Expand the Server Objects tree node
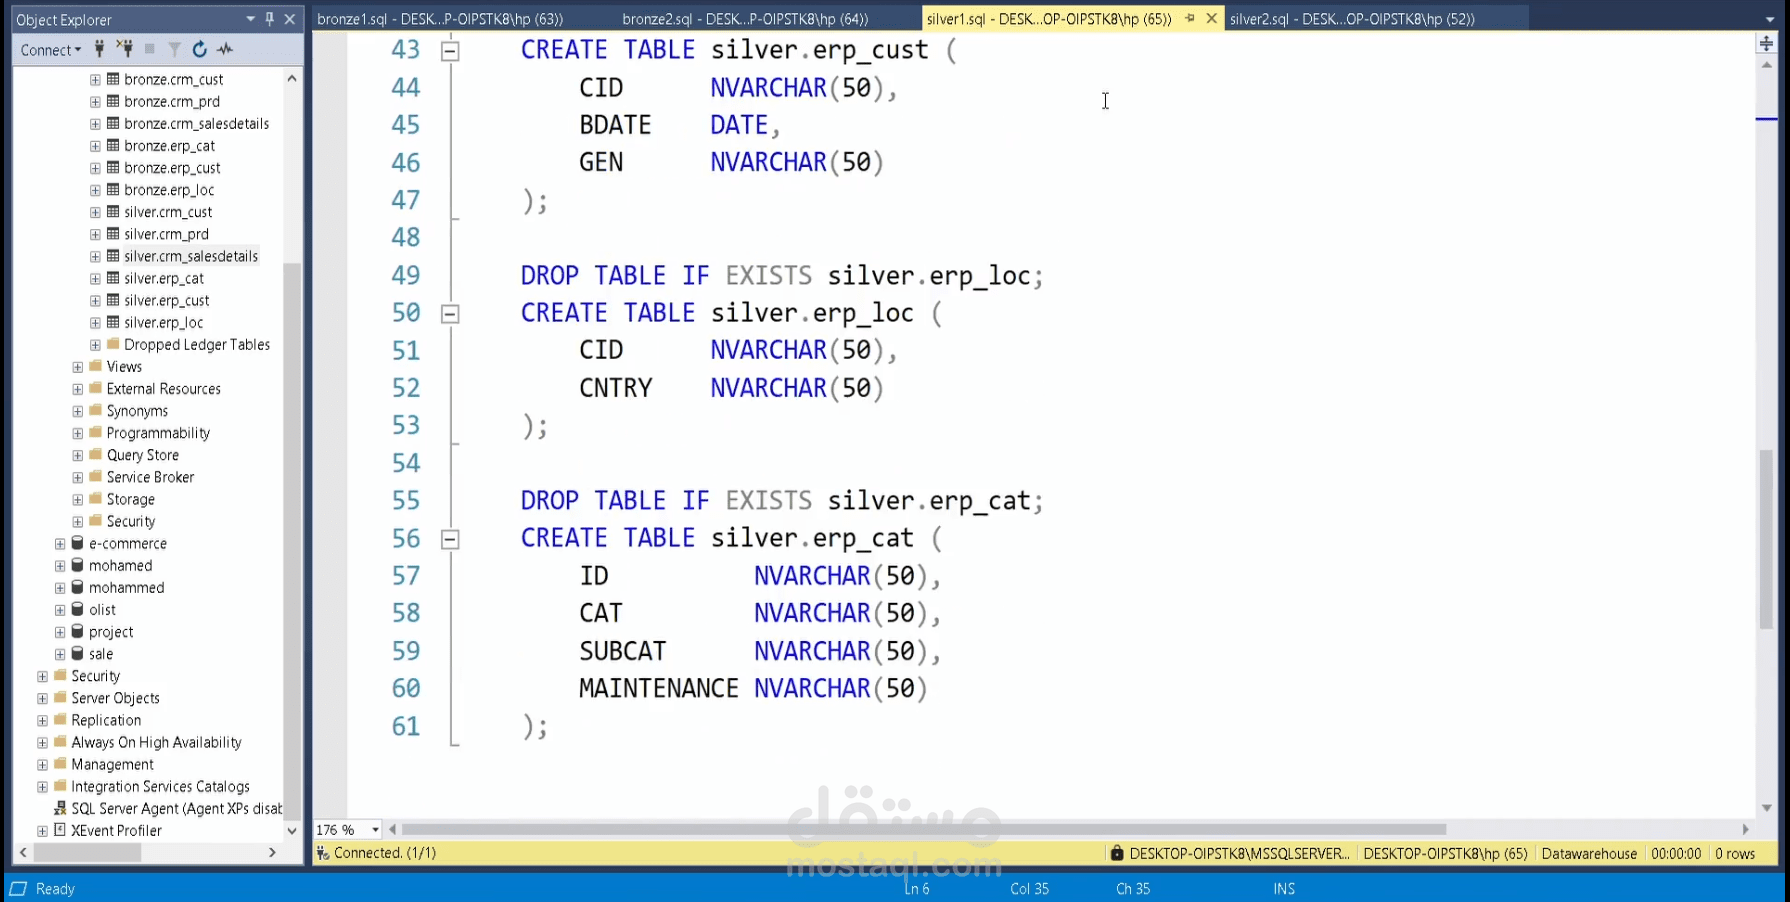The width and height of the screenshot is (1790, 902). point(41,698)
